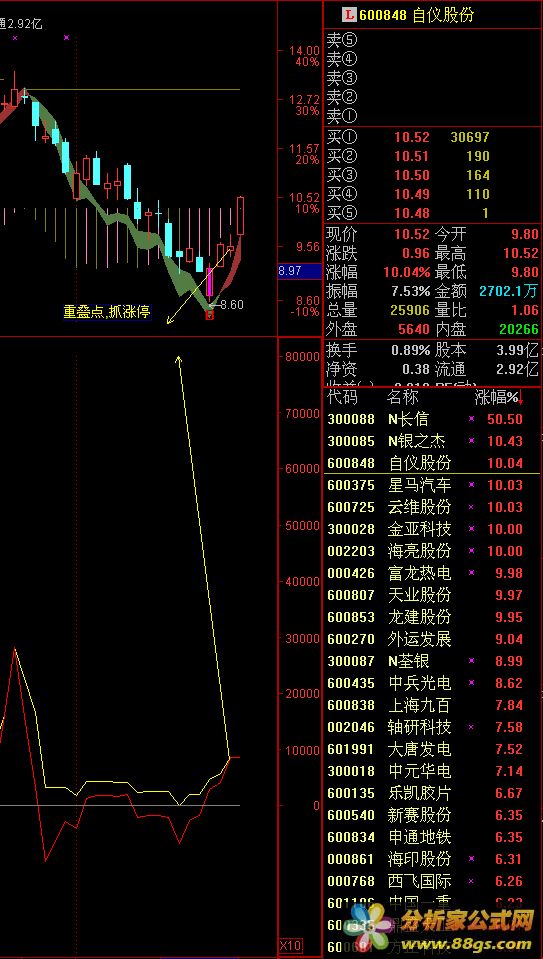Viewport: 543px width, 959px height.
Task: Open stock 600375 星马汽车
Action: (432, 485)
